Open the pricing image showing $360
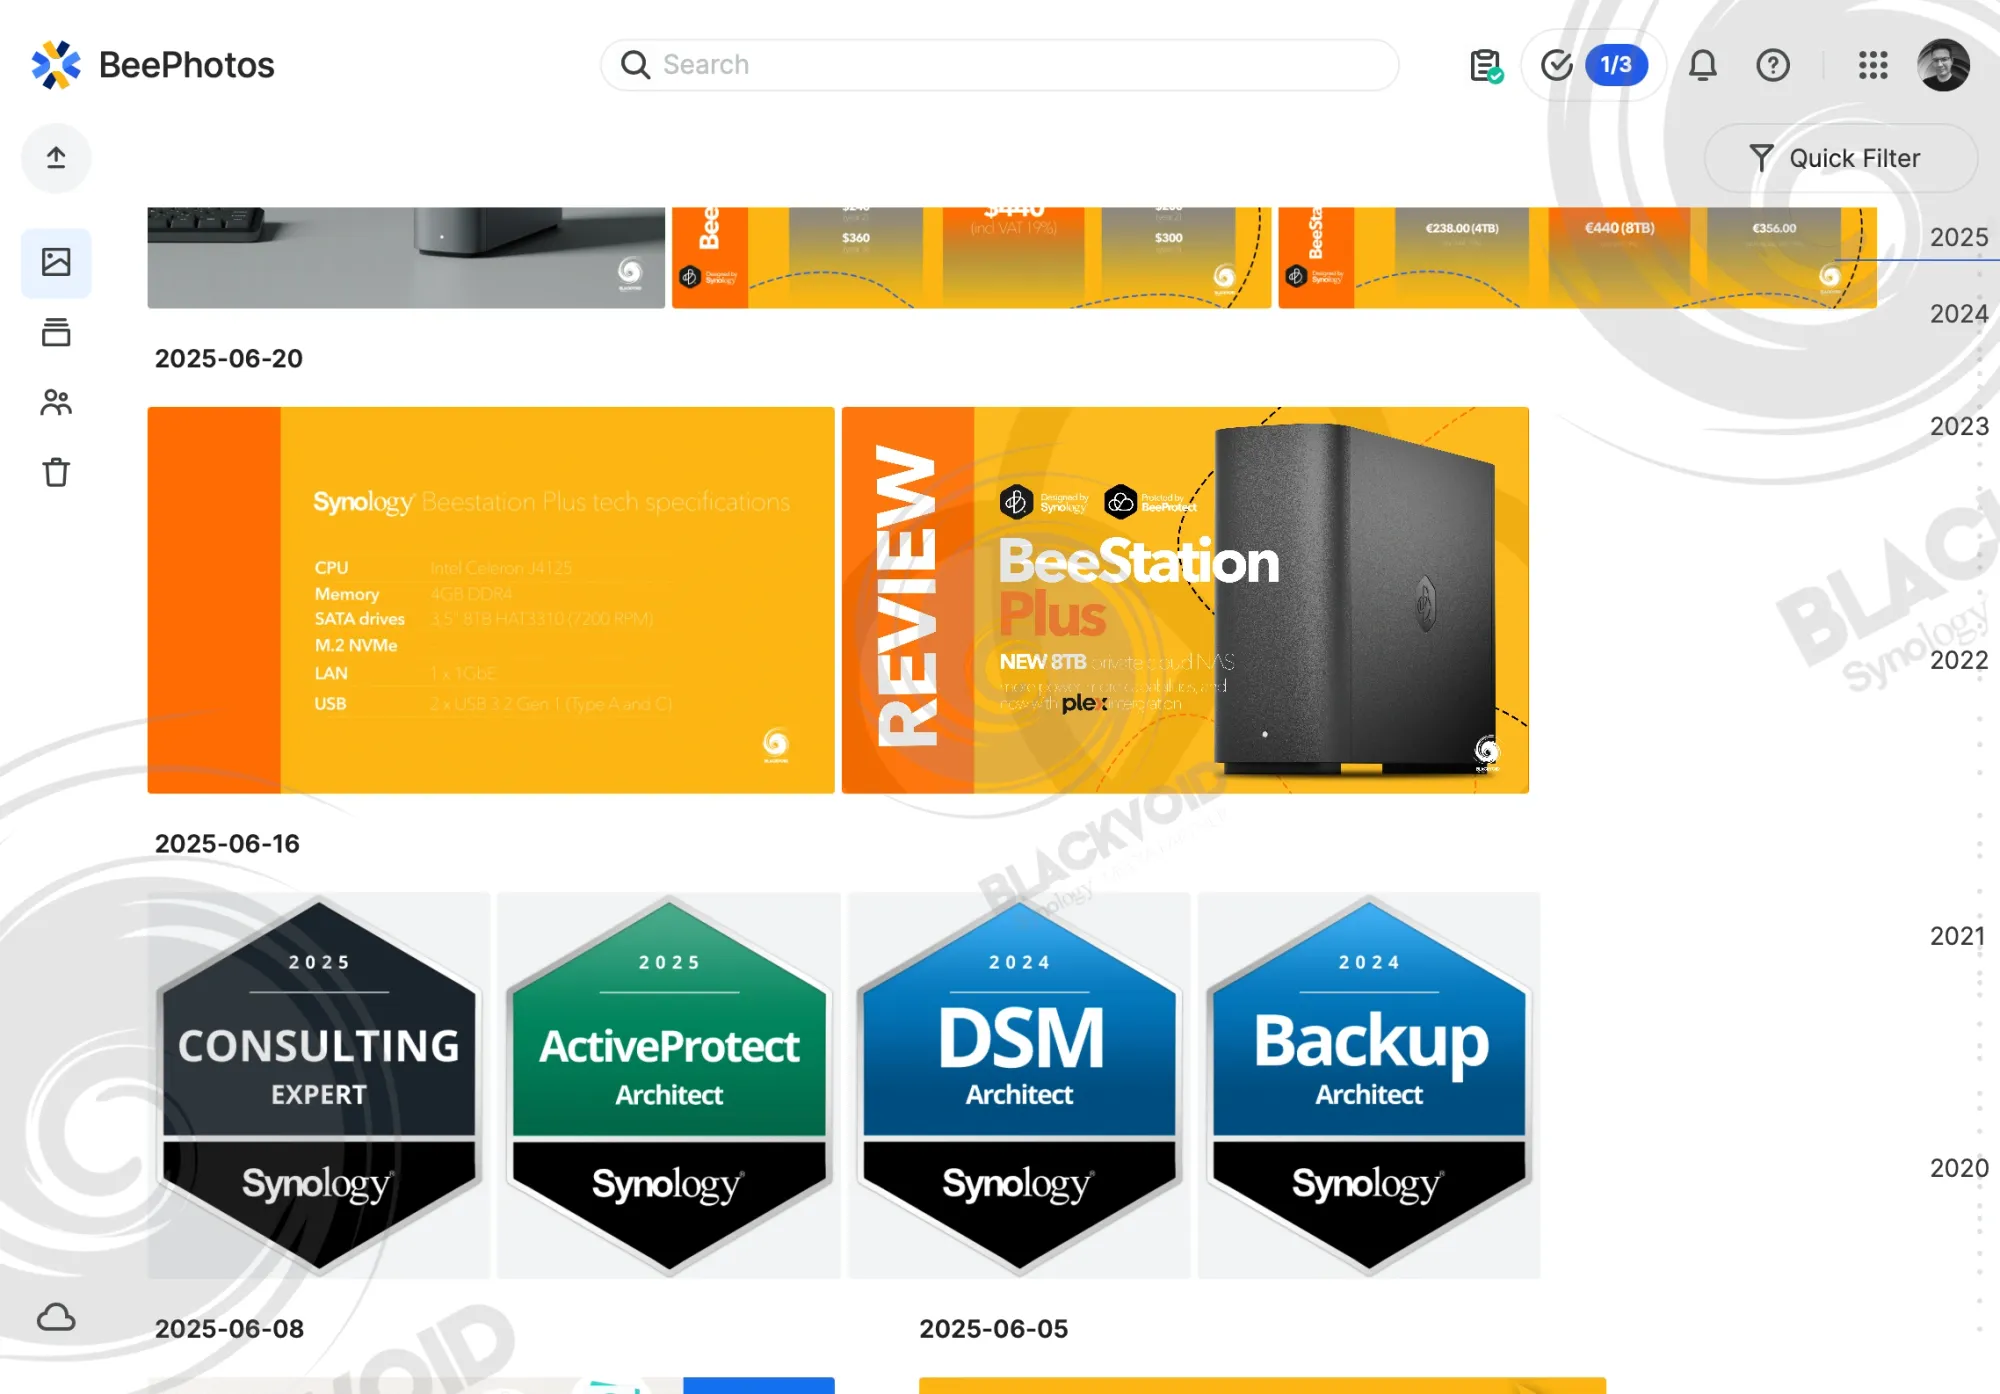Viewport: 2000px width, 1394px height. (x=971, y=258)
